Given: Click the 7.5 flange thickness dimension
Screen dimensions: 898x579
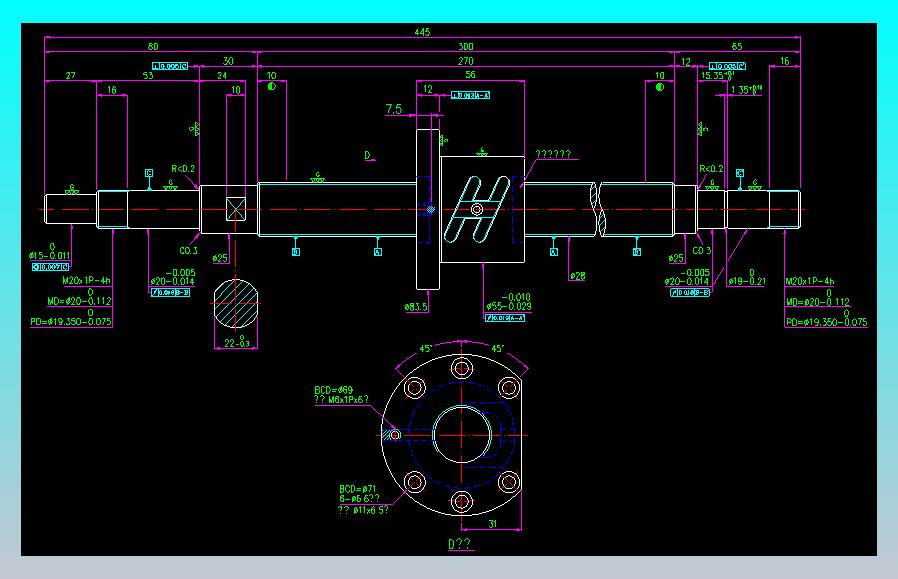Looking at the screenshot, I should 393,109.
